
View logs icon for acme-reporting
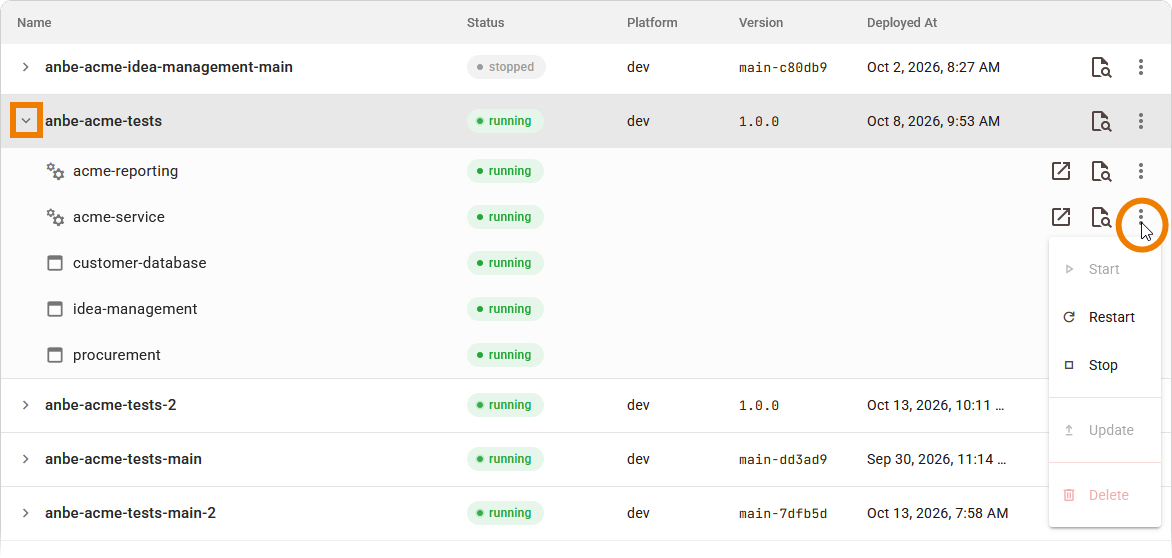[x=1101, y=171]
